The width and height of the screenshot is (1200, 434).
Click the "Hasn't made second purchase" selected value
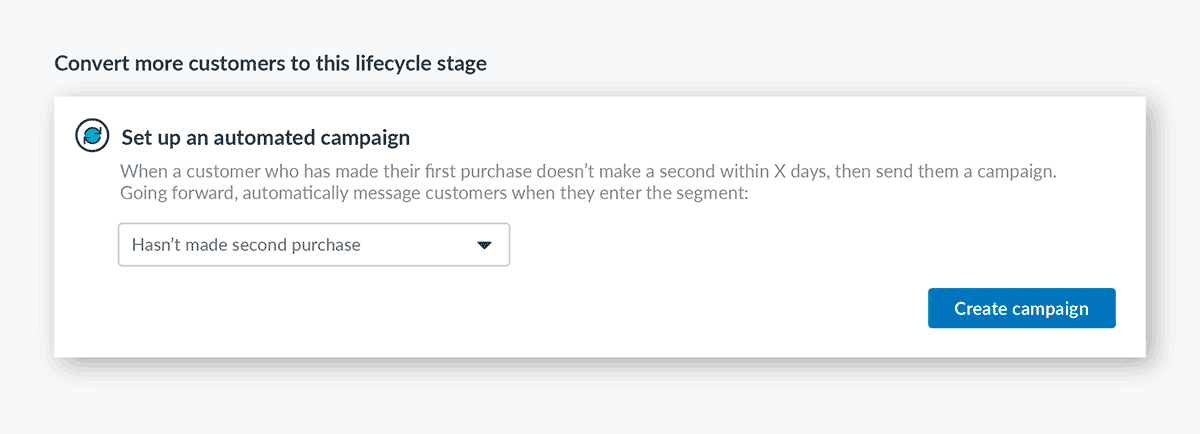tap(246, 244)
